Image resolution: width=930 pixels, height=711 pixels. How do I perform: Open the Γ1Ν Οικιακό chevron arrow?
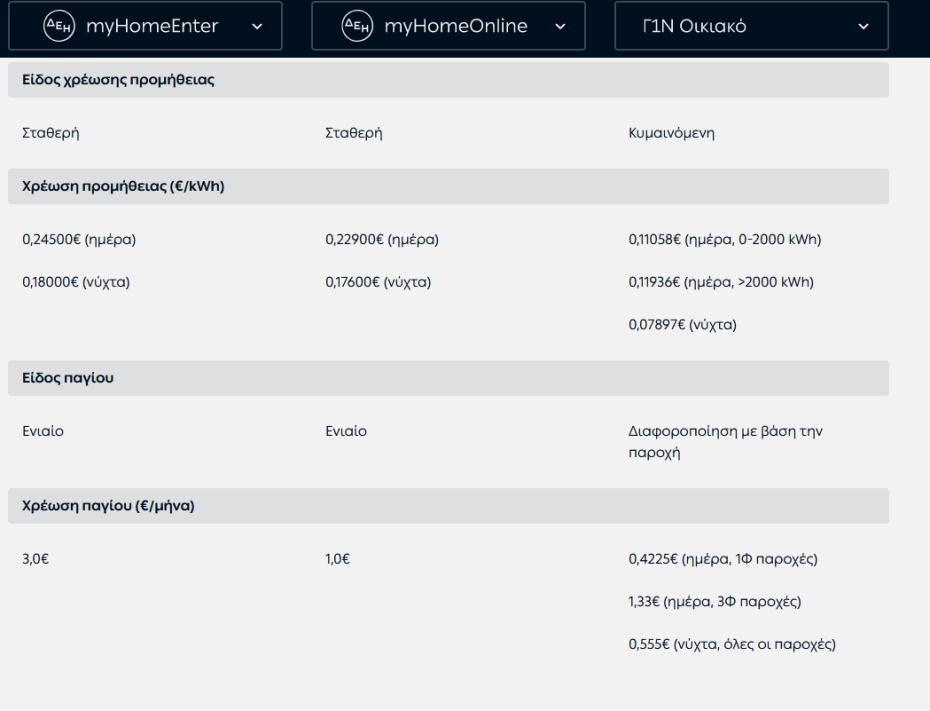[863, 27]
